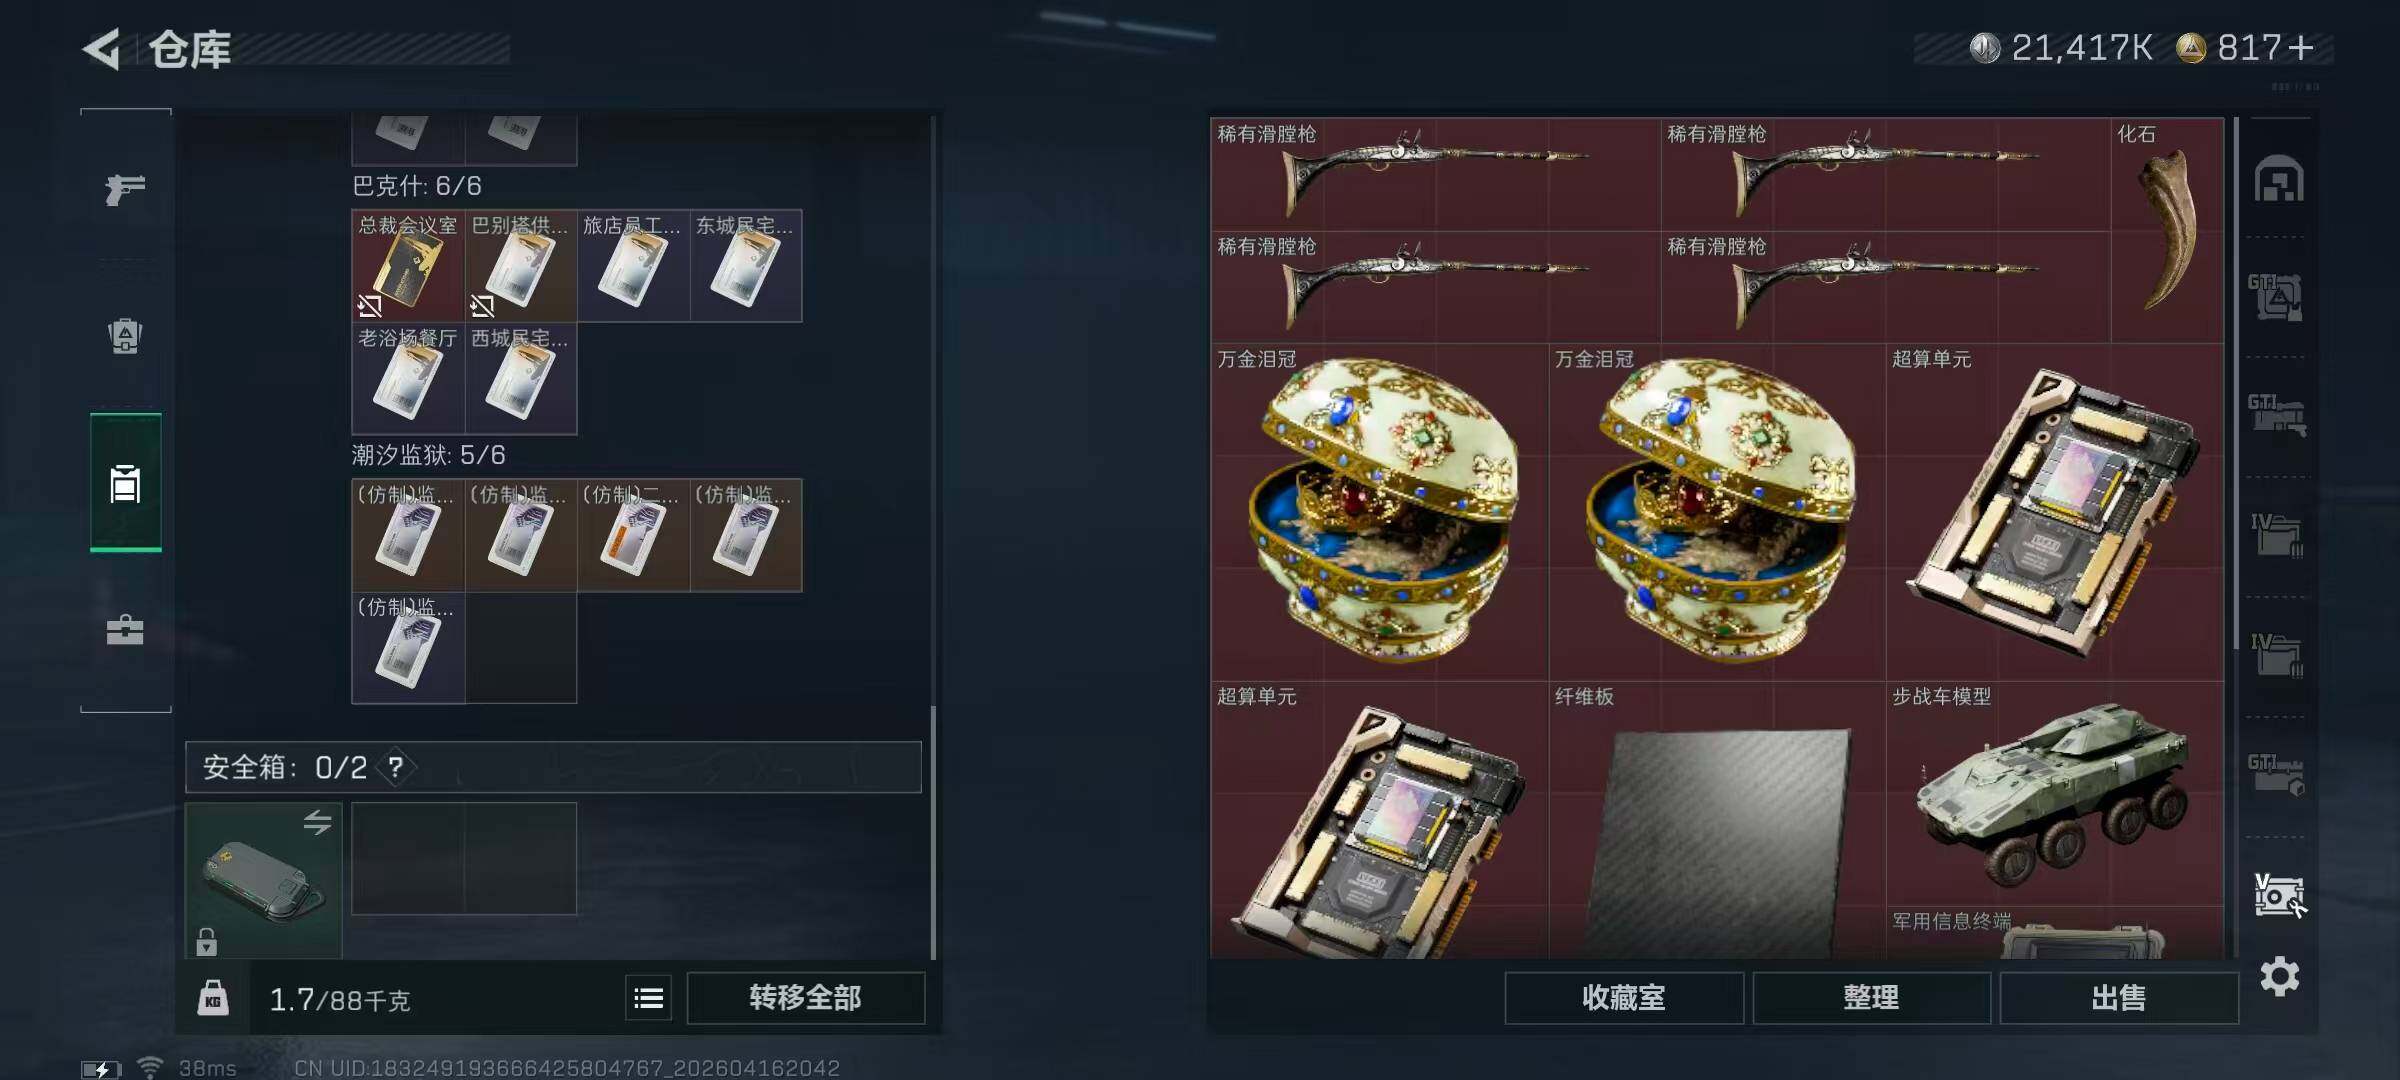Image resolution: width=2400 pixels, height=1080 pixels.
Task: Open the expansion box with magnifier icon
Action: 2279,895
